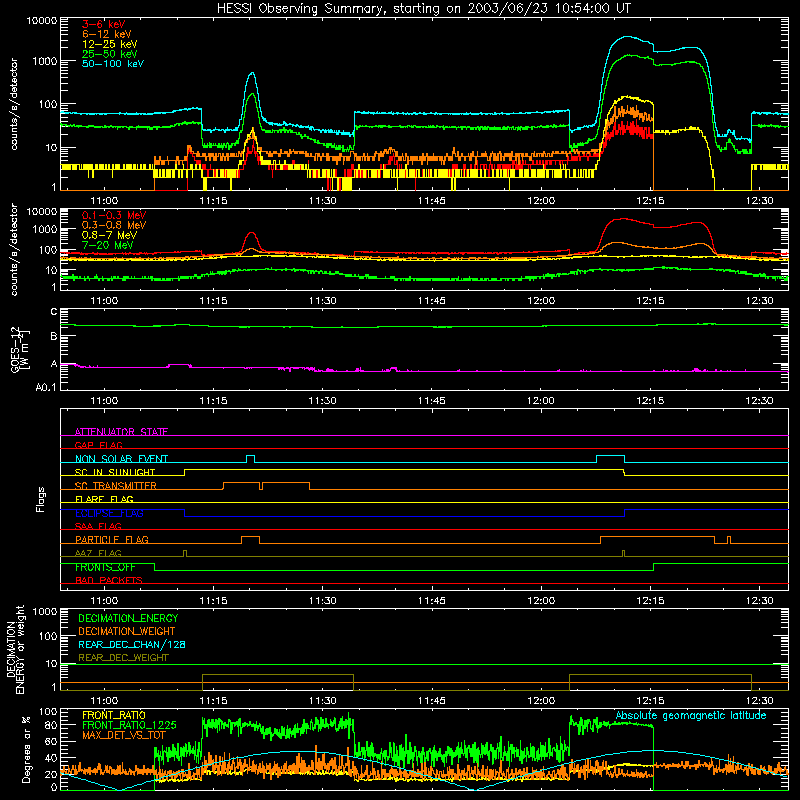Click the SC_TRANSMITTER flag label
Image resolution: width=800 pixels, height=800 pixels.
pyautogui.click(x=115, y=486)
